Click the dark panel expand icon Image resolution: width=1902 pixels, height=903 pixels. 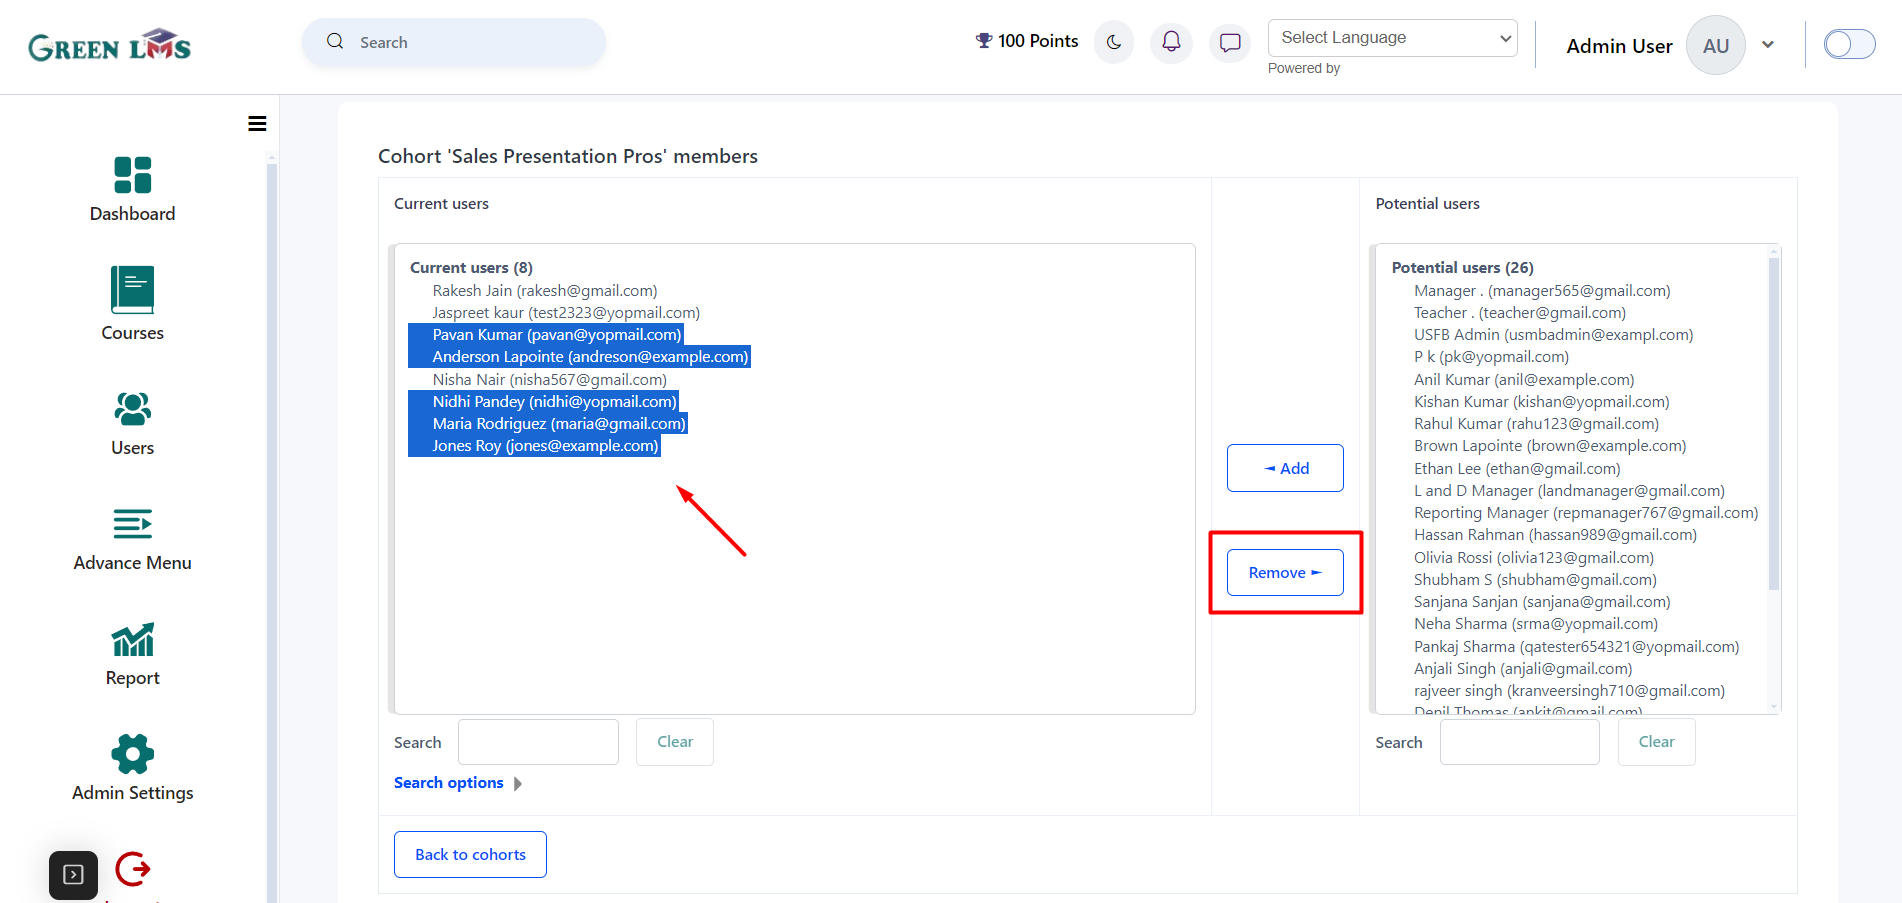click(x=73, y=875)
